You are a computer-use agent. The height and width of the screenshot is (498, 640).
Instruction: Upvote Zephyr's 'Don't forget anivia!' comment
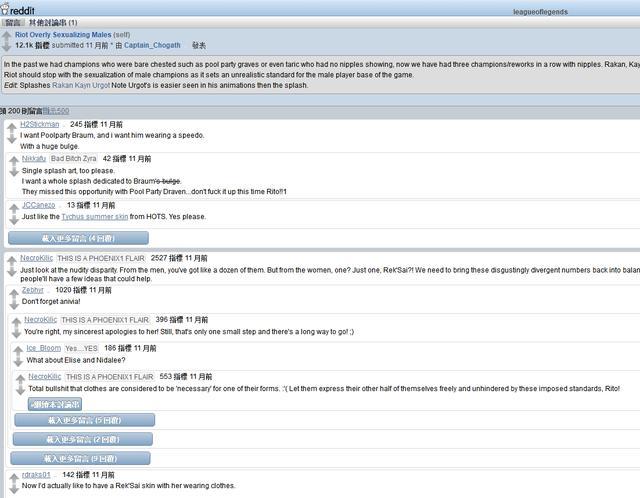tap(12, 291)
